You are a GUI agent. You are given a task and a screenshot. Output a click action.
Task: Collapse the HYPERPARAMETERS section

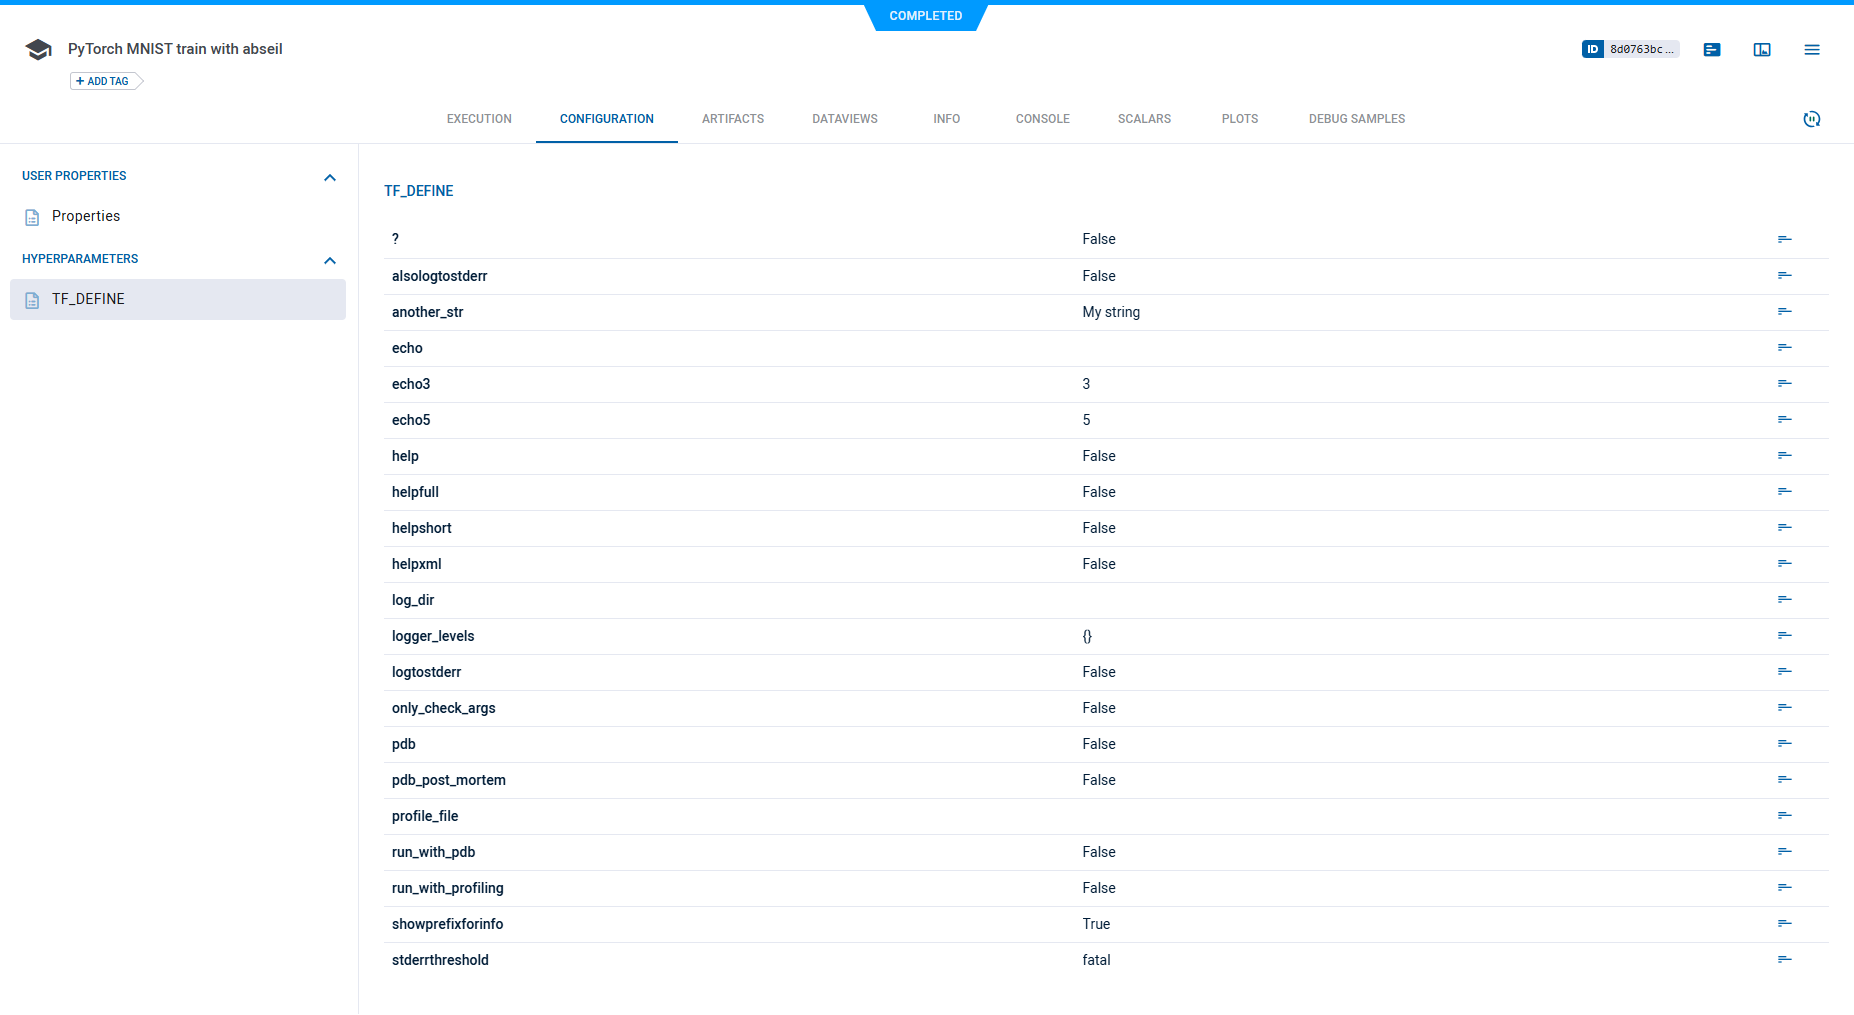pyautogui.click(x=330, y=260)
